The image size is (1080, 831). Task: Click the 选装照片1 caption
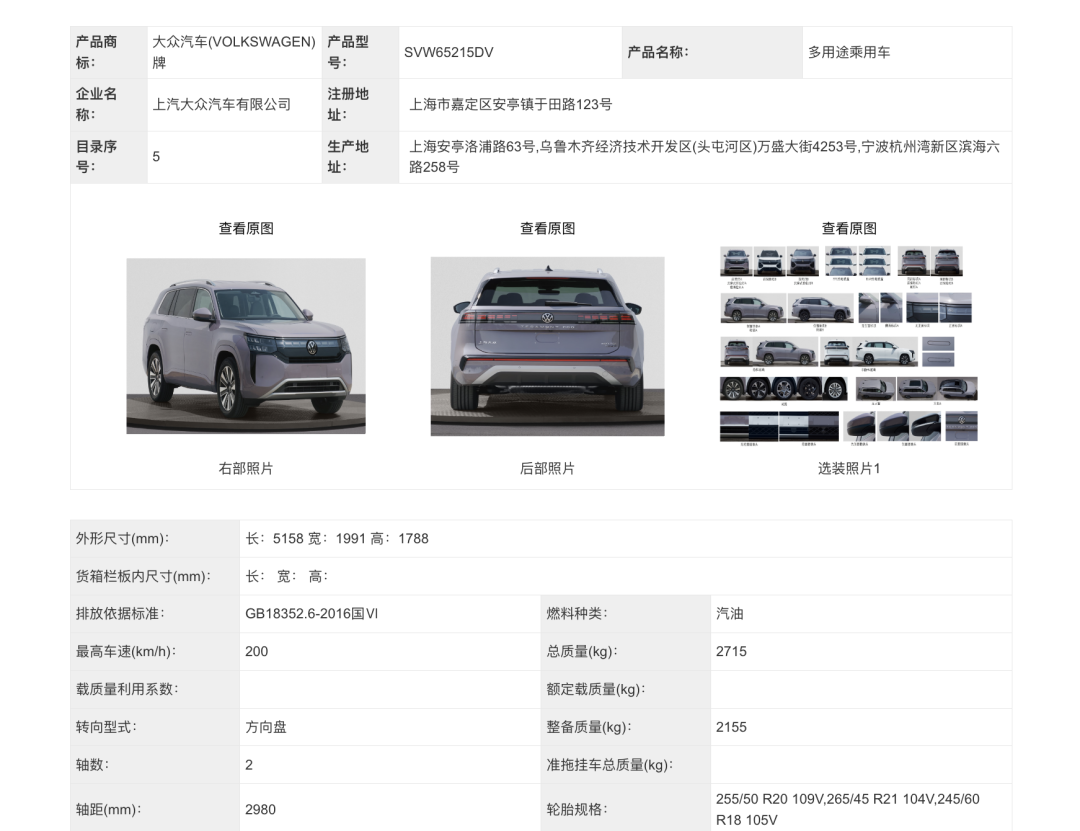point(849,469)
